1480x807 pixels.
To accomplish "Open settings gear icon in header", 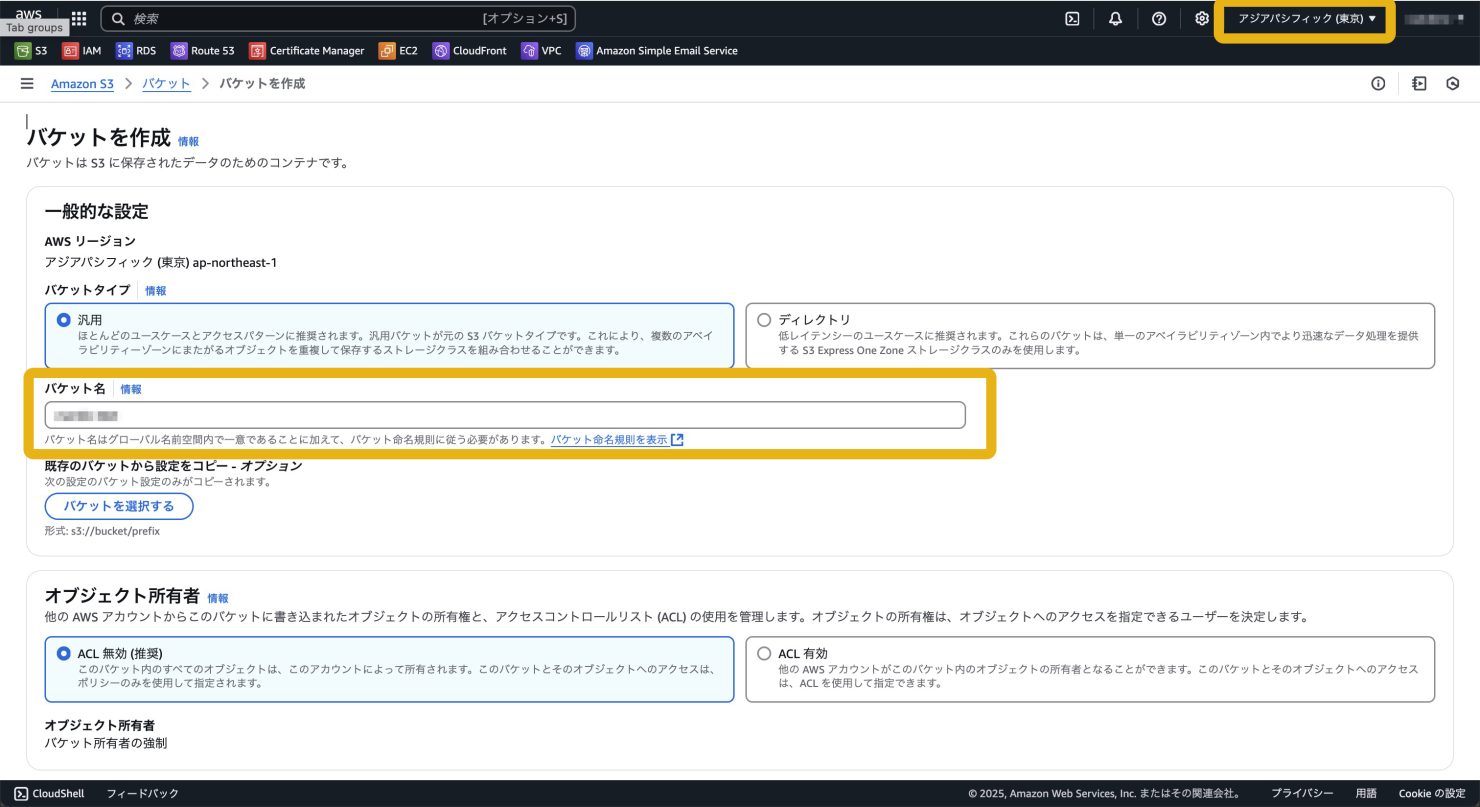I will coord(1202,18).
